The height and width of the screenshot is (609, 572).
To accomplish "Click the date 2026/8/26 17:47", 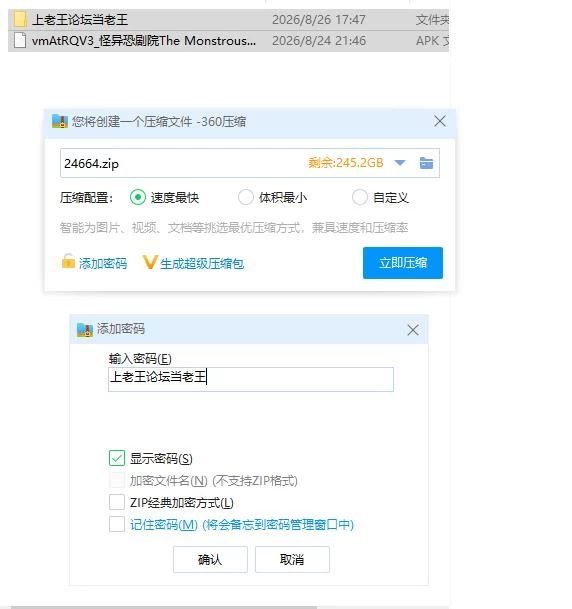I will pyautogui.click(x=319, y=19).
